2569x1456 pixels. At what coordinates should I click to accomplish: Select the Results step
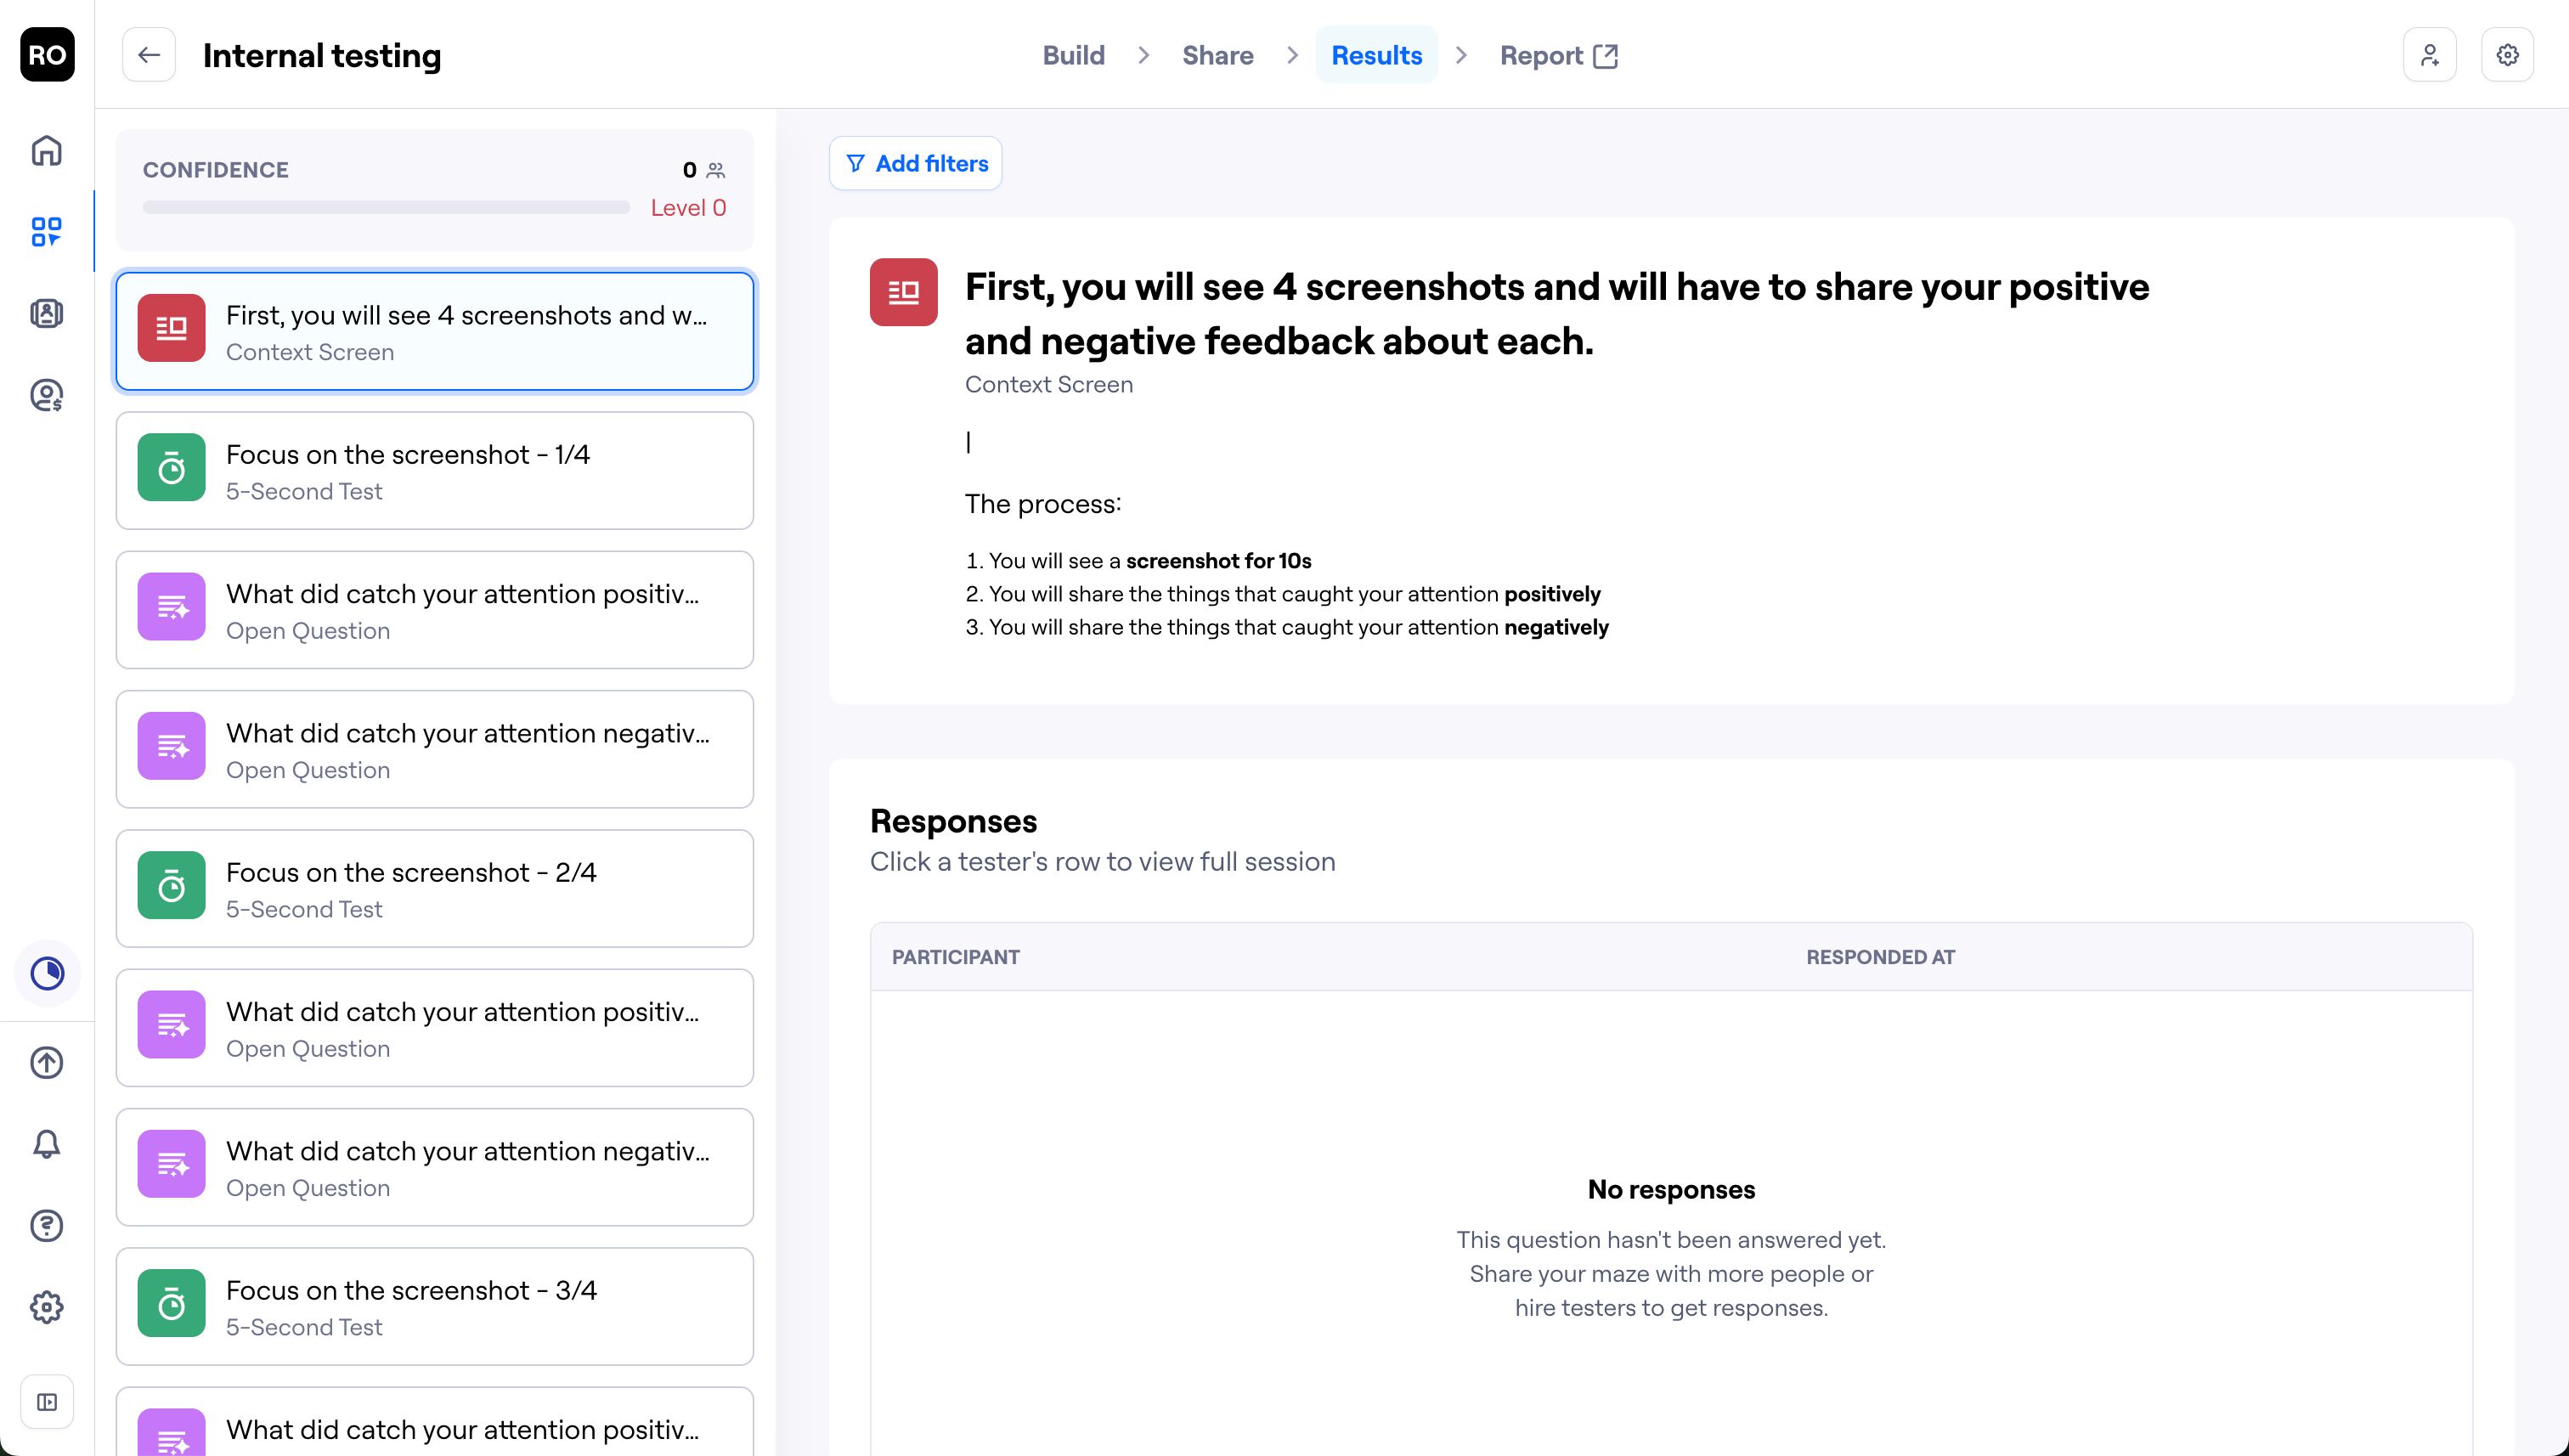[x=1376, y=55]
